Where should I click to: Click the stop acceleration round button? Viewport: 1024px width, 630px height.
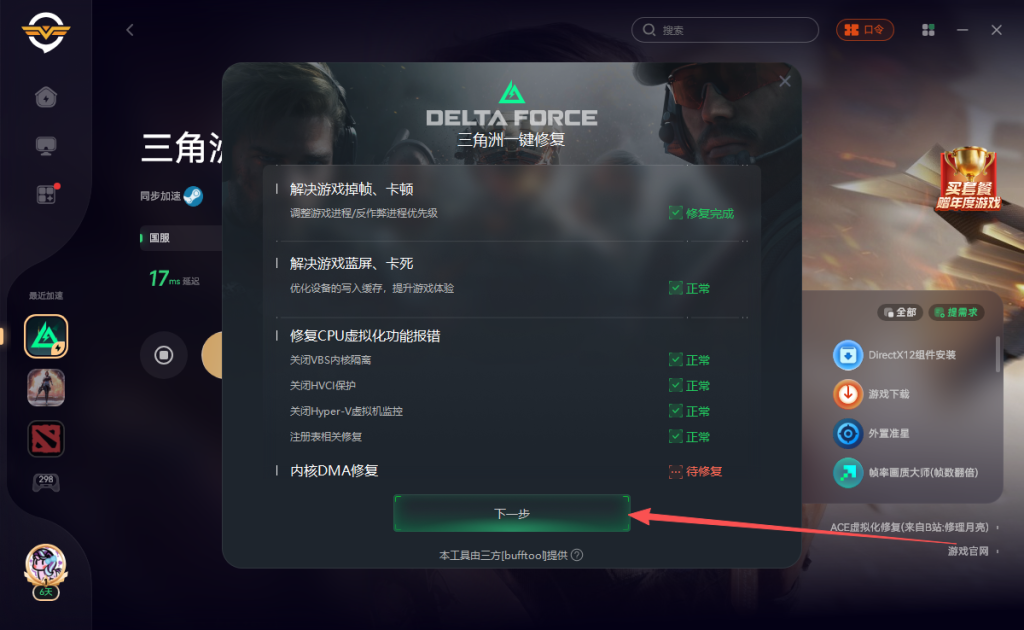163,354
